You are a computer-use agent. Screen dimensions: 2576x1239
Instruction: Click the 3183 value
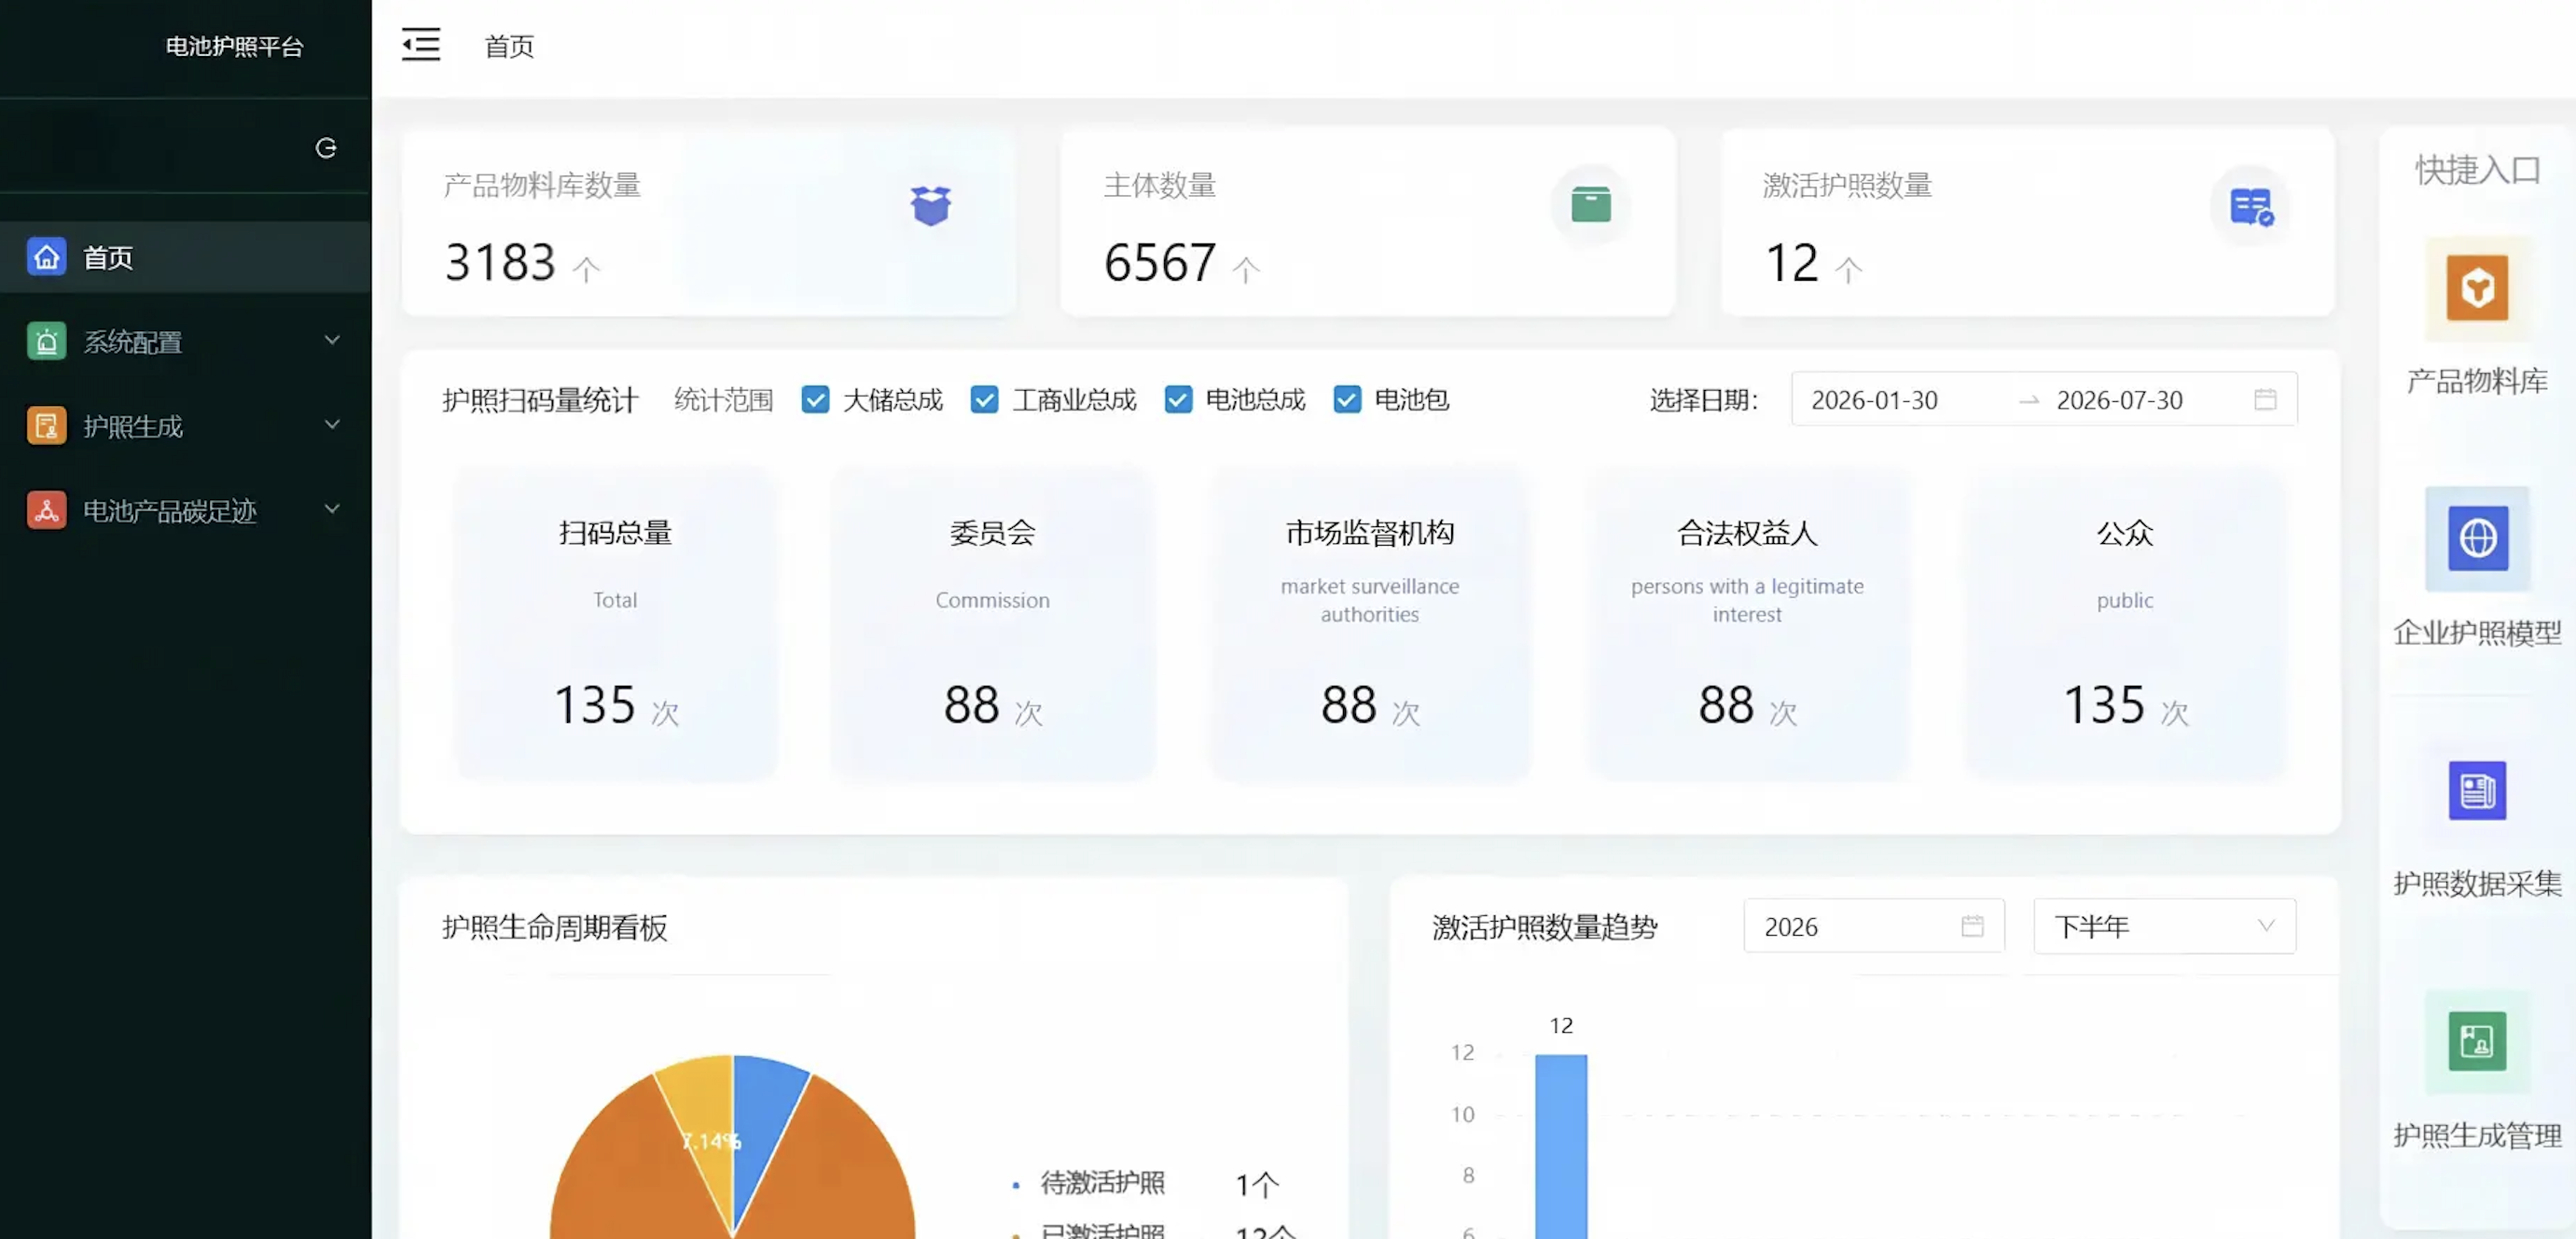(499, 263)
